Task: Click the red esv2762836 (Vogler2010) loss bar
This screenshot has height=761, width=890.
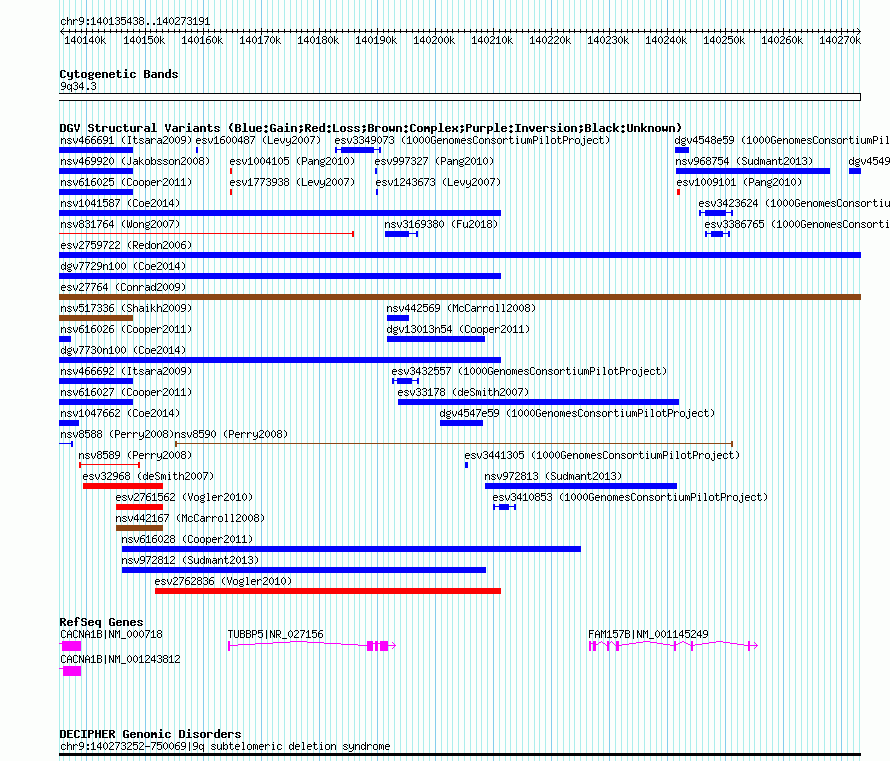Action: coord(328,591)
